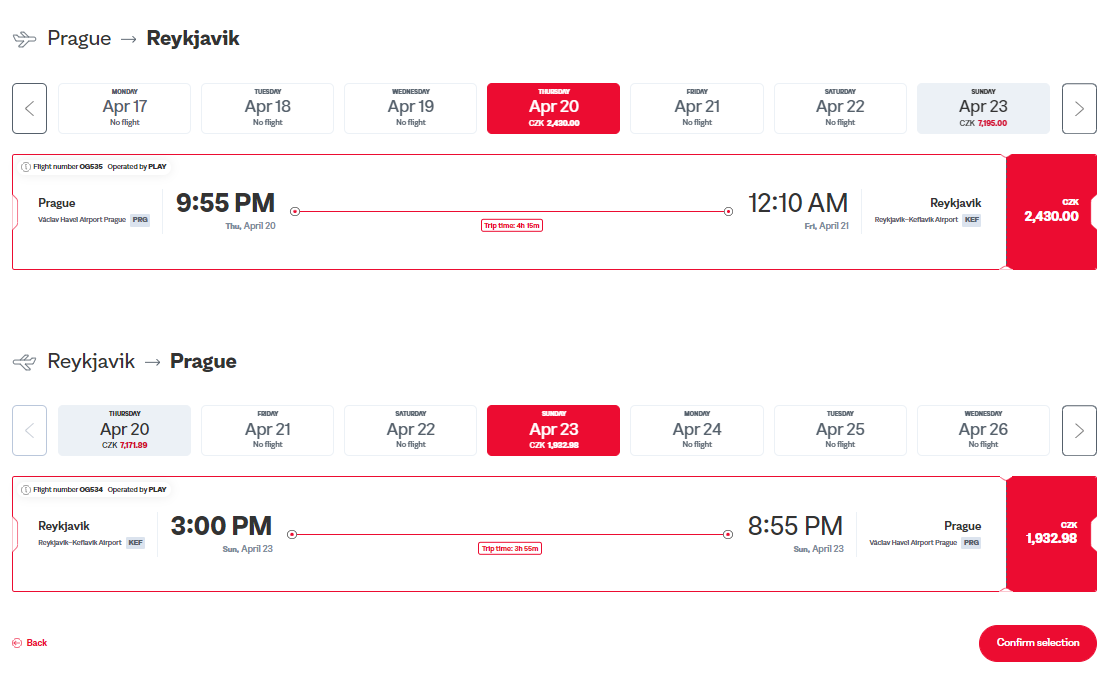Image resolution: width=1110 pixels, height=674 pixels.
Task: Go back using the Back link
Action: (30, 643)
